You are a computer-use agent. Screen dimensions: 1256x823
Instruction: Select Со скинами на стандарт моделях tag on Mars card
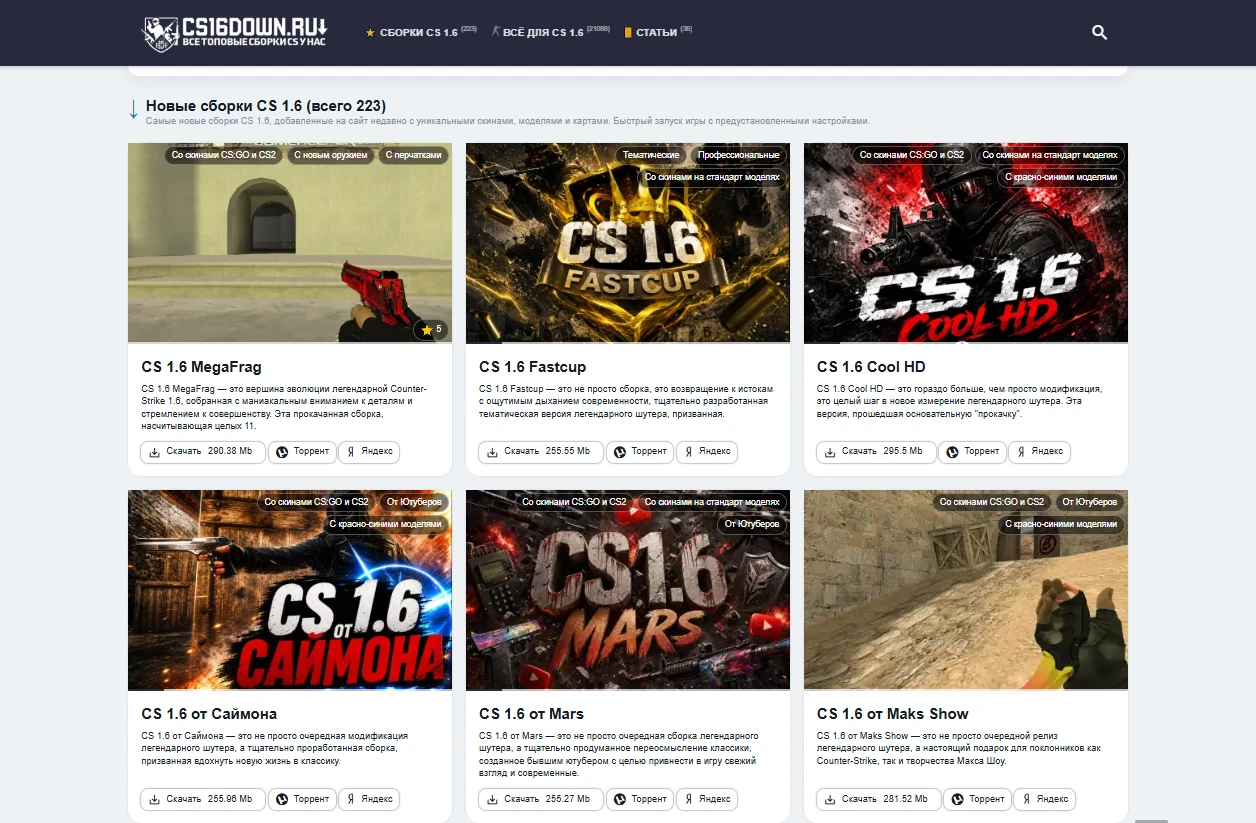tap(712, 502)
